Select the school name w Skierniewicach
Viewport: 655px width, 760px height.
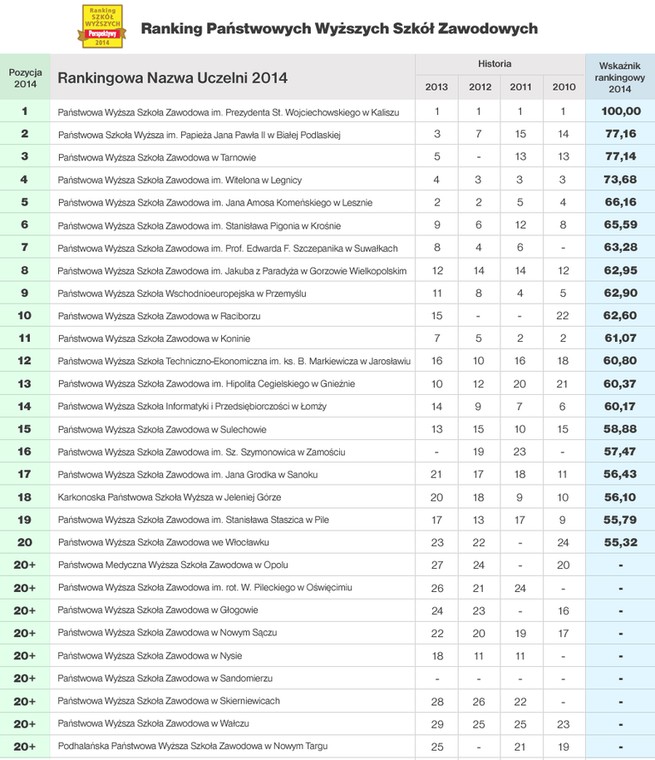(x=169, y=701)
